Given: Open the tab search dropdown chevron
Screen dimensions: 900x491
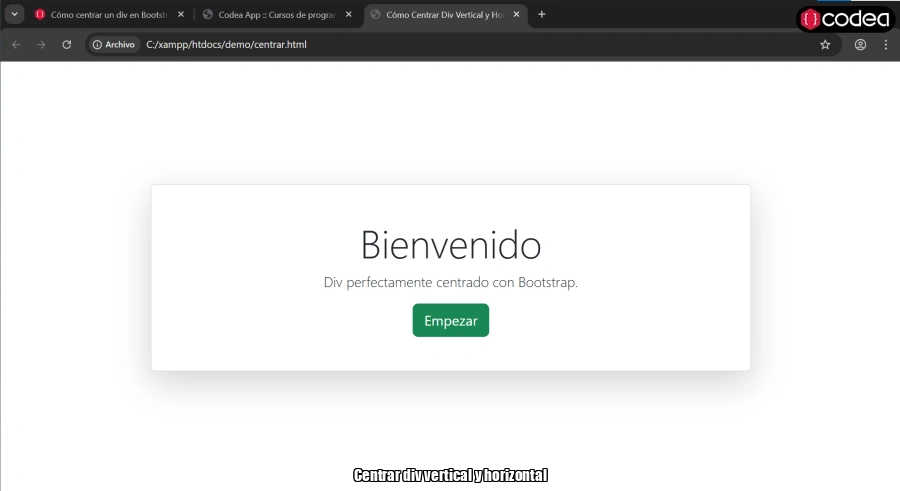Looking at the screenshot, I should tap(14, 14).
